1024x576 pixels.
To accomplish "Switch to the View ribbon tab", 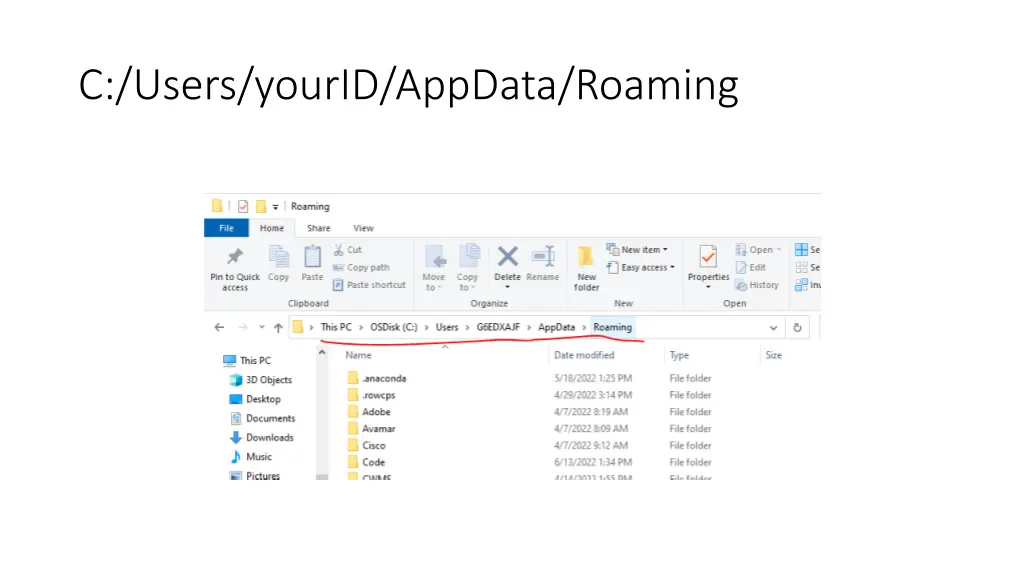I will pyautogui.click(x=363, y=228).
